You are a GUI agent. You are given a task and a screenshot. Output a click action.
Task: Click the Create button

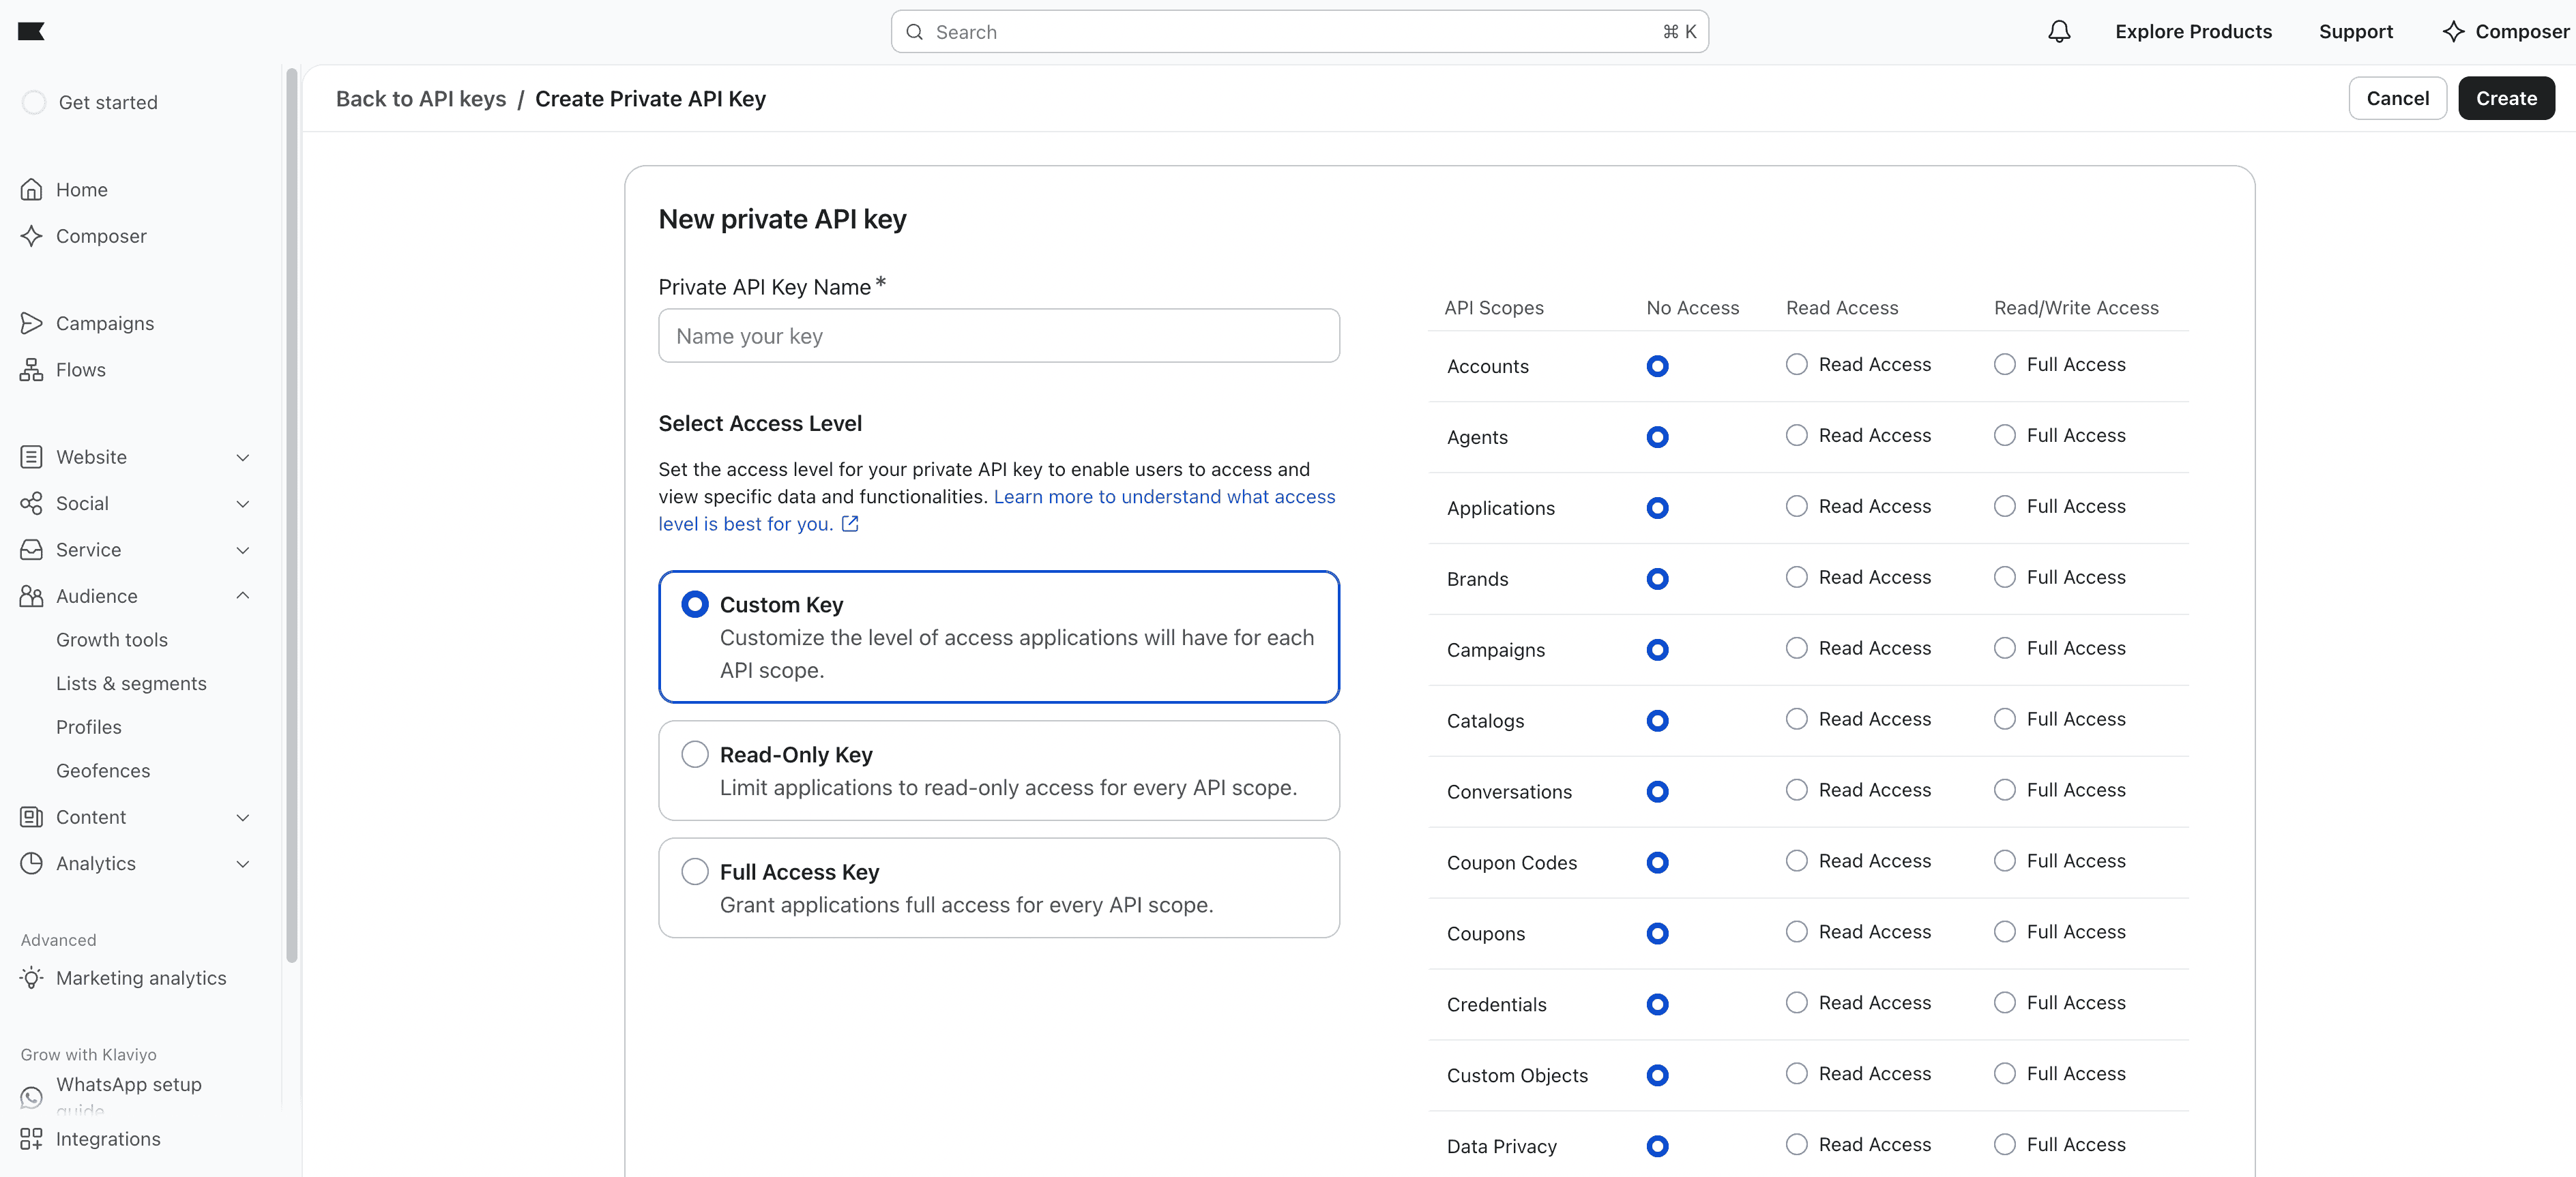click(2506, 98)
